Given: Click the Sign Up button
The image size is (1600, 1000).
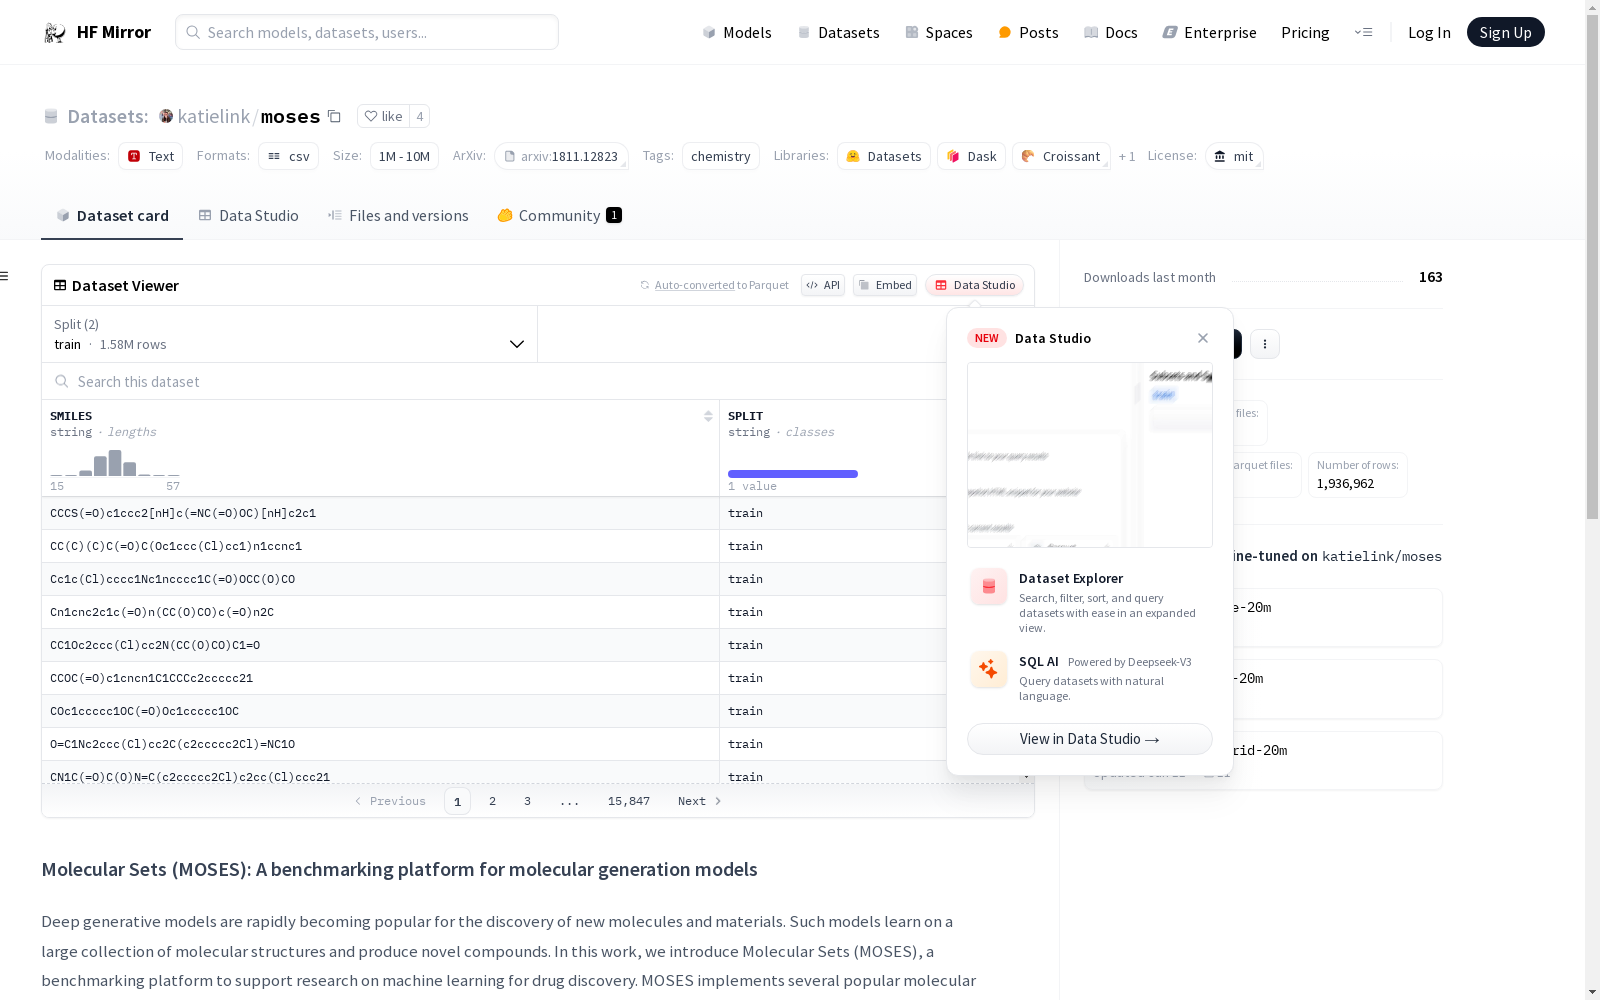Looking at the screenshot, I should coord(1505,32).
